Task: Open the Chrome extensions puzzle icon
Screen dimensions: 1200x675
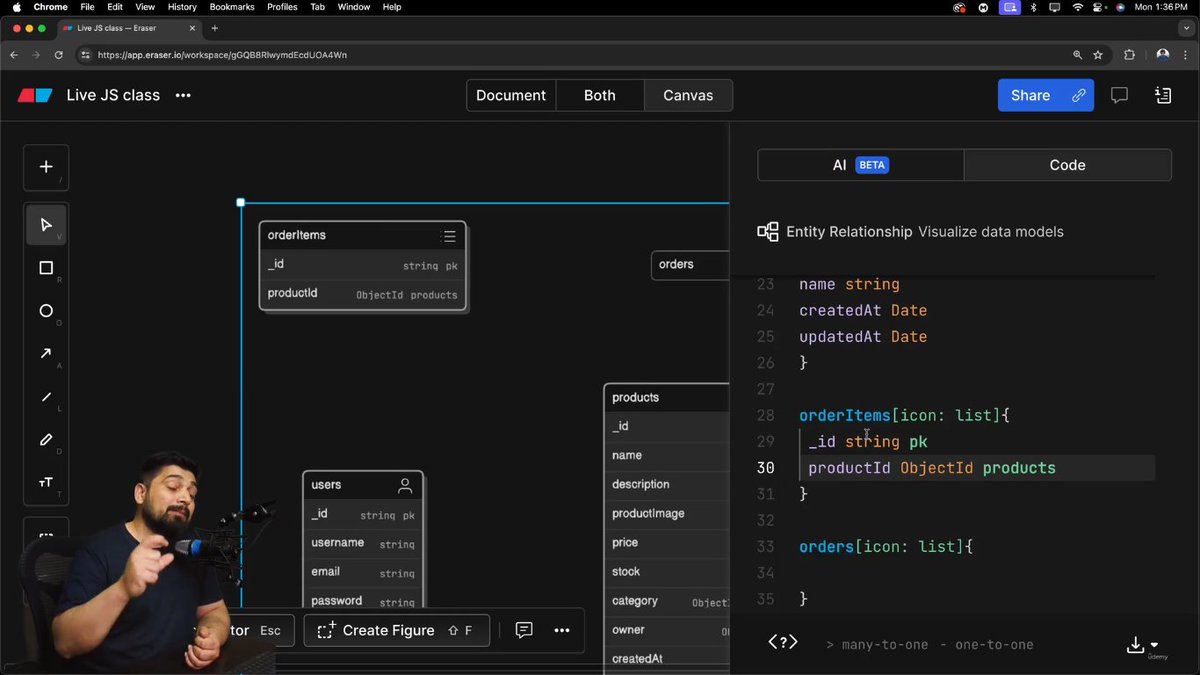Action: pyautogui.click(x=1130, y=55)
